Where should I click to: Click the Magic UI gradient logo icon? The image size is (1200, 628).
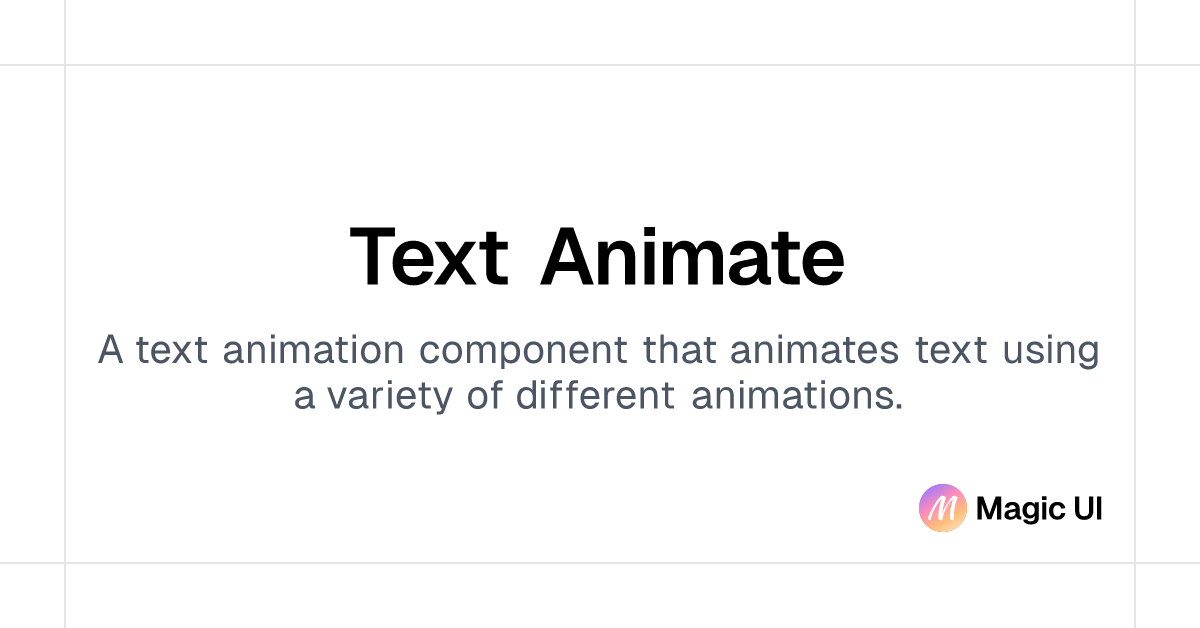tap(942, 508)
